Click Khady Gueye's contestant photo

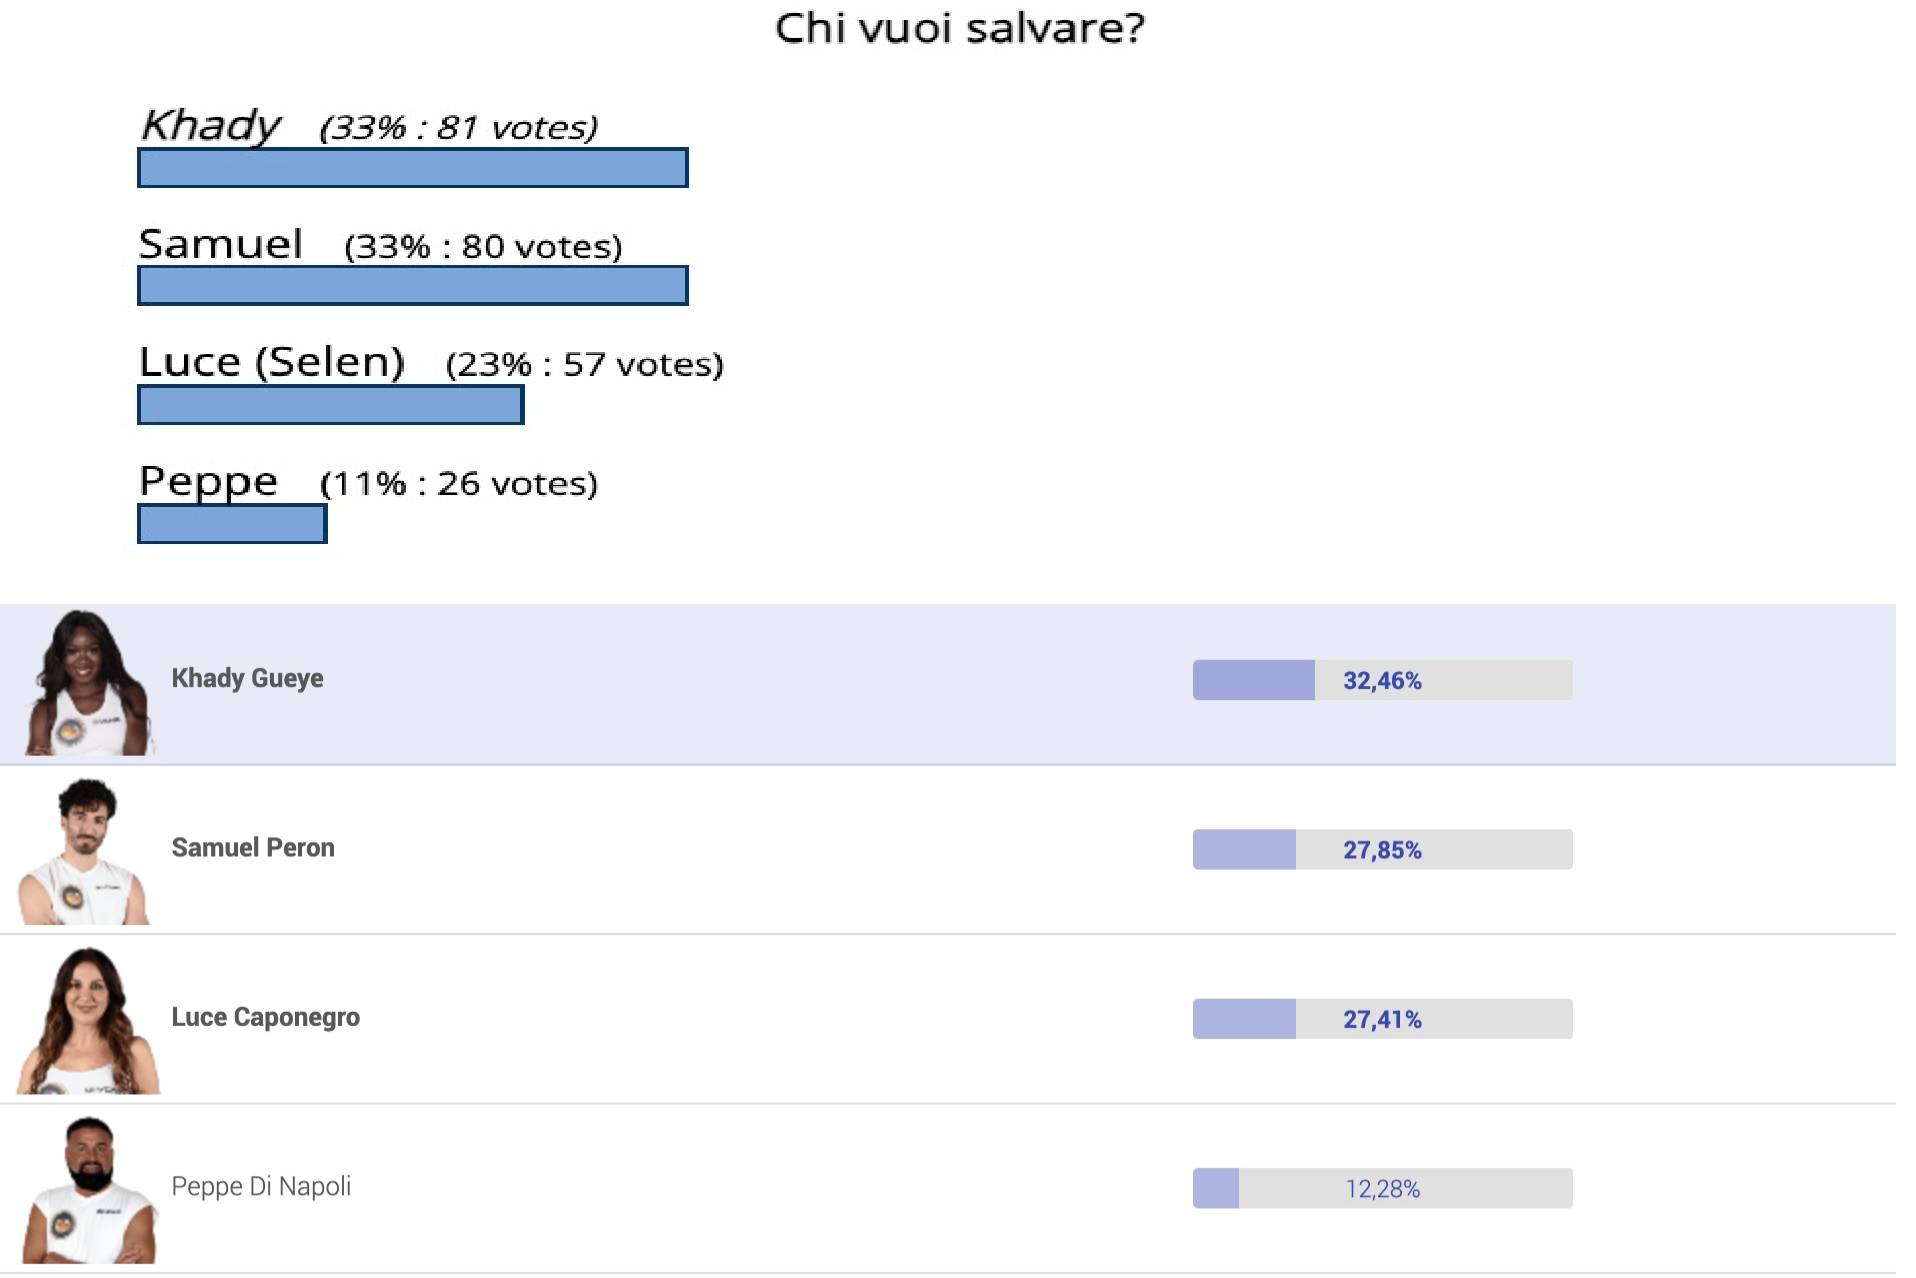[89, 683]
